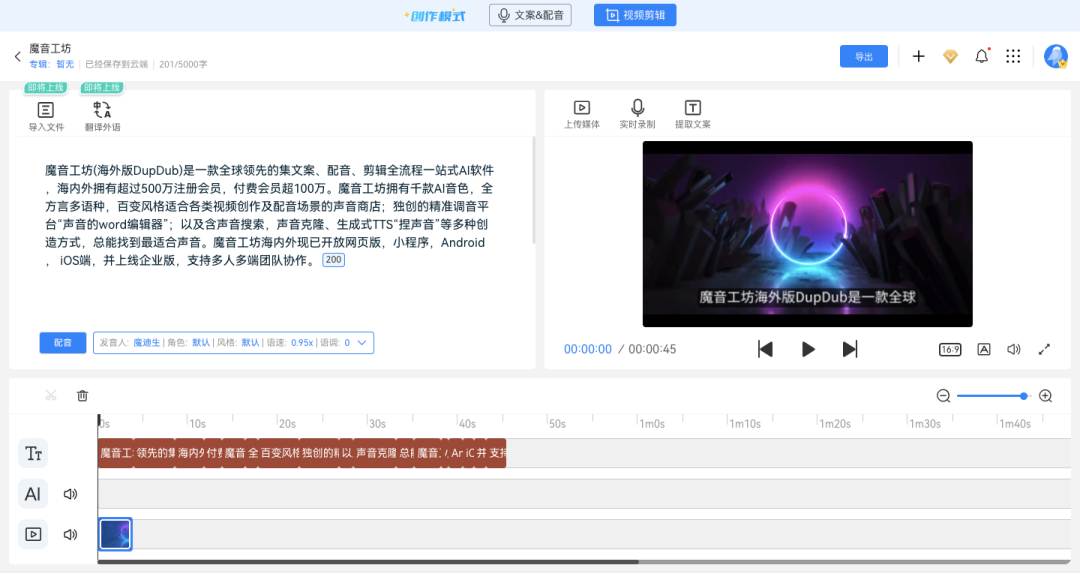Click the horizontal timeline scrollbar
The height and width of the screenshot is (574, 1080).
coord(368,562)
